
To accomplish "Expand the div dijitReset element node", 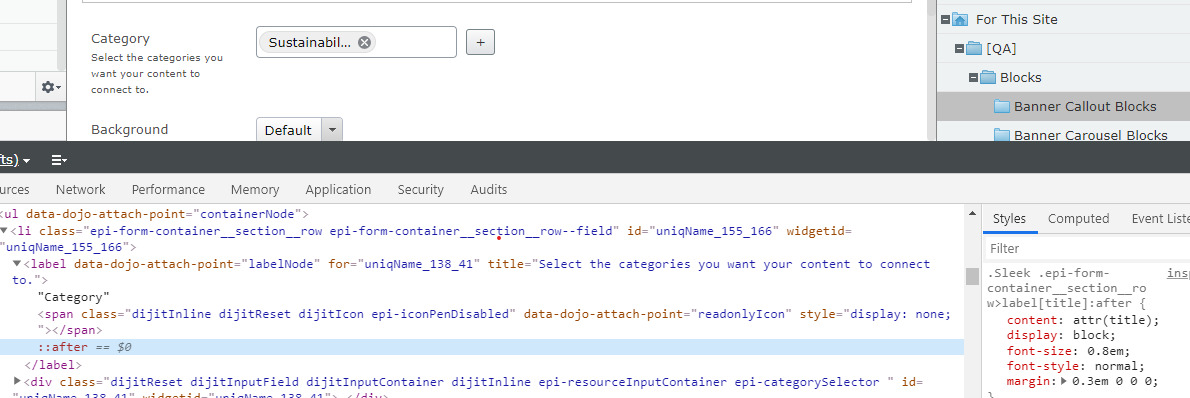I will [x=18, y=381].
